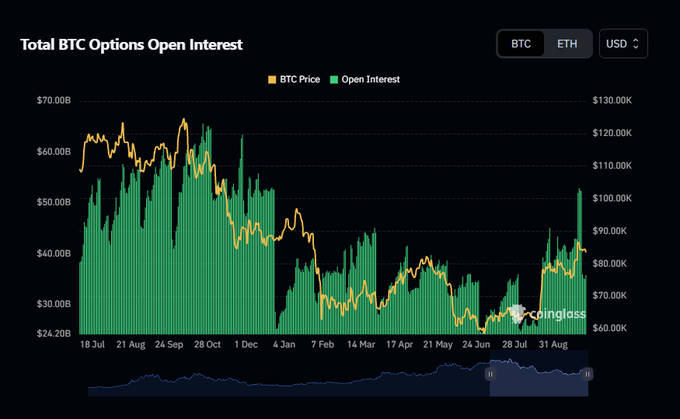Click the '1 Dec' date axis label
The image size is (680, 419).
(246, 344)
